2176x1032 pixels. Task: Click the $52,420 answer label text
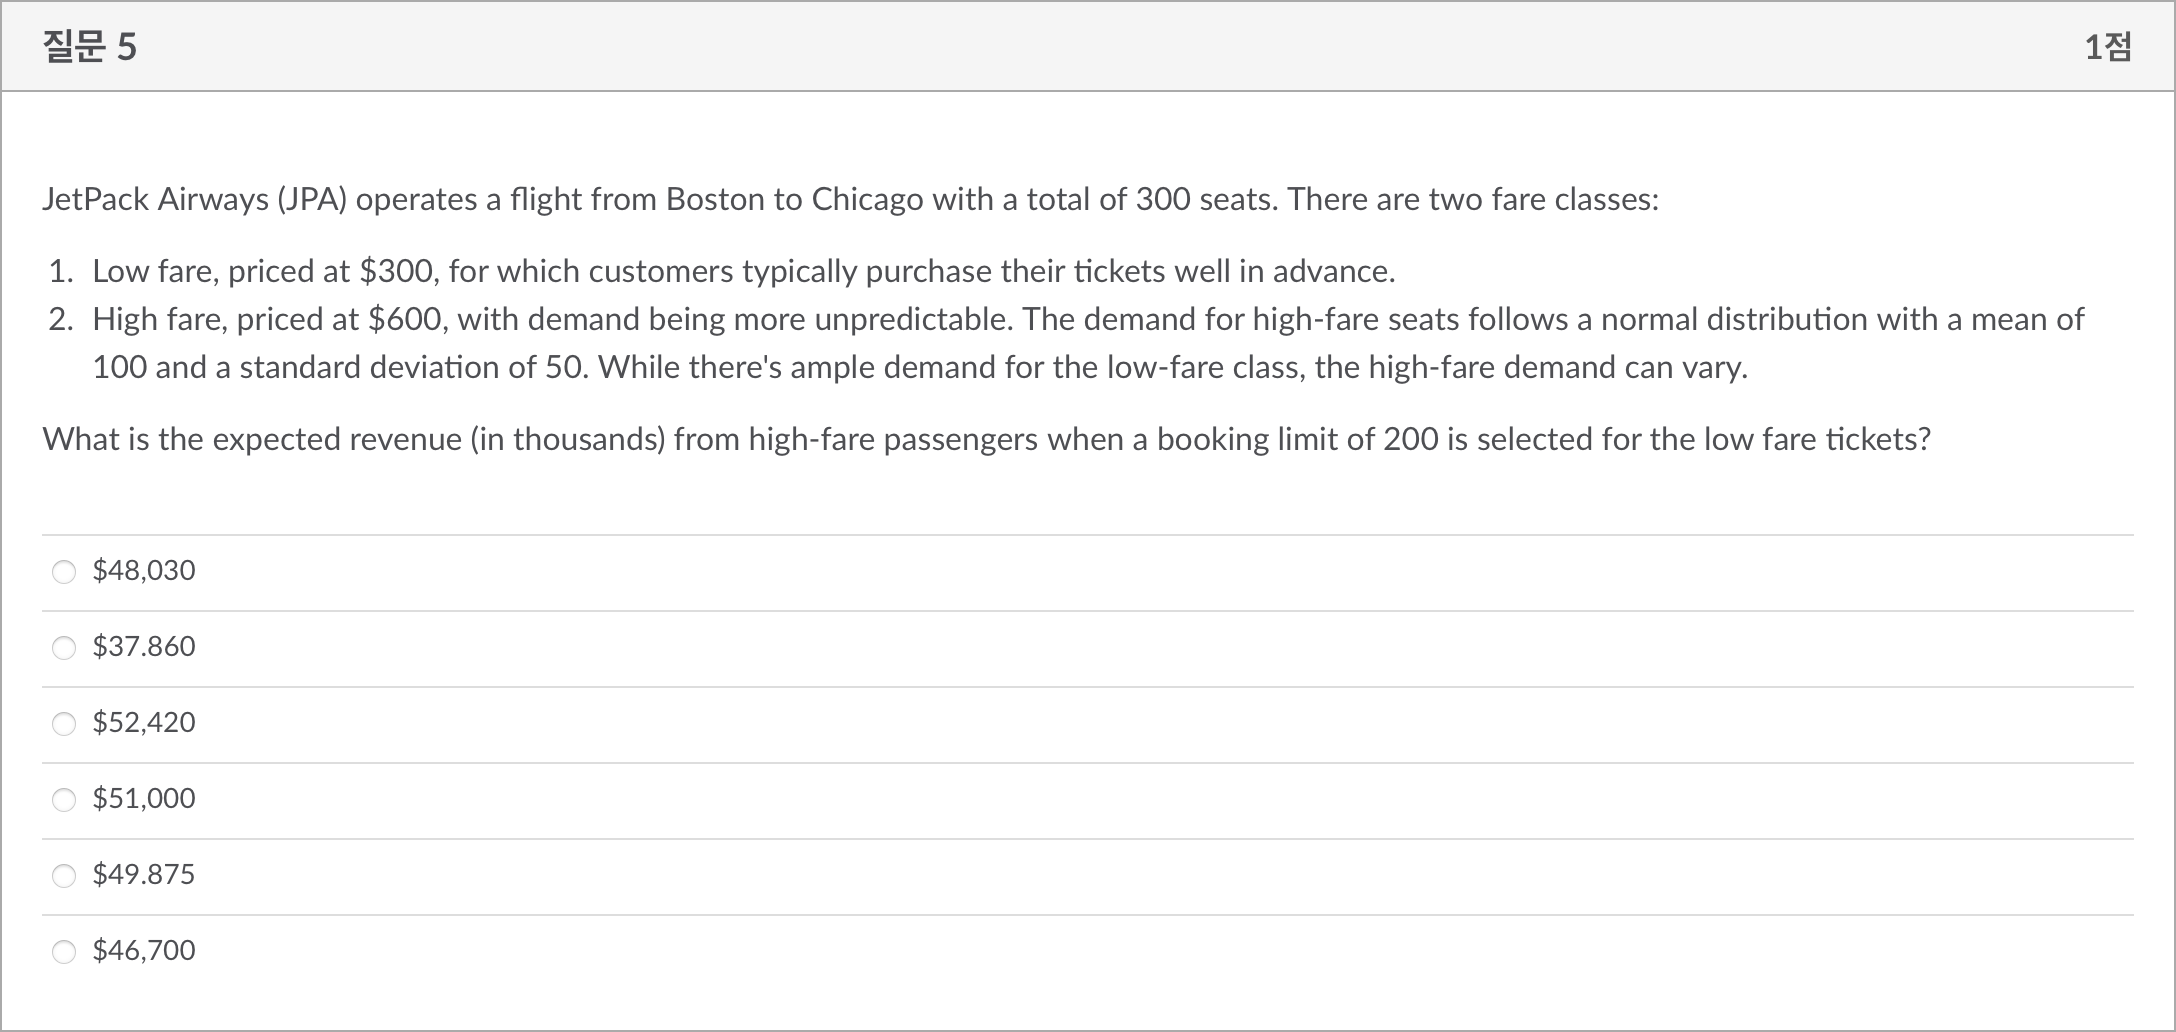tap(144, 723)
